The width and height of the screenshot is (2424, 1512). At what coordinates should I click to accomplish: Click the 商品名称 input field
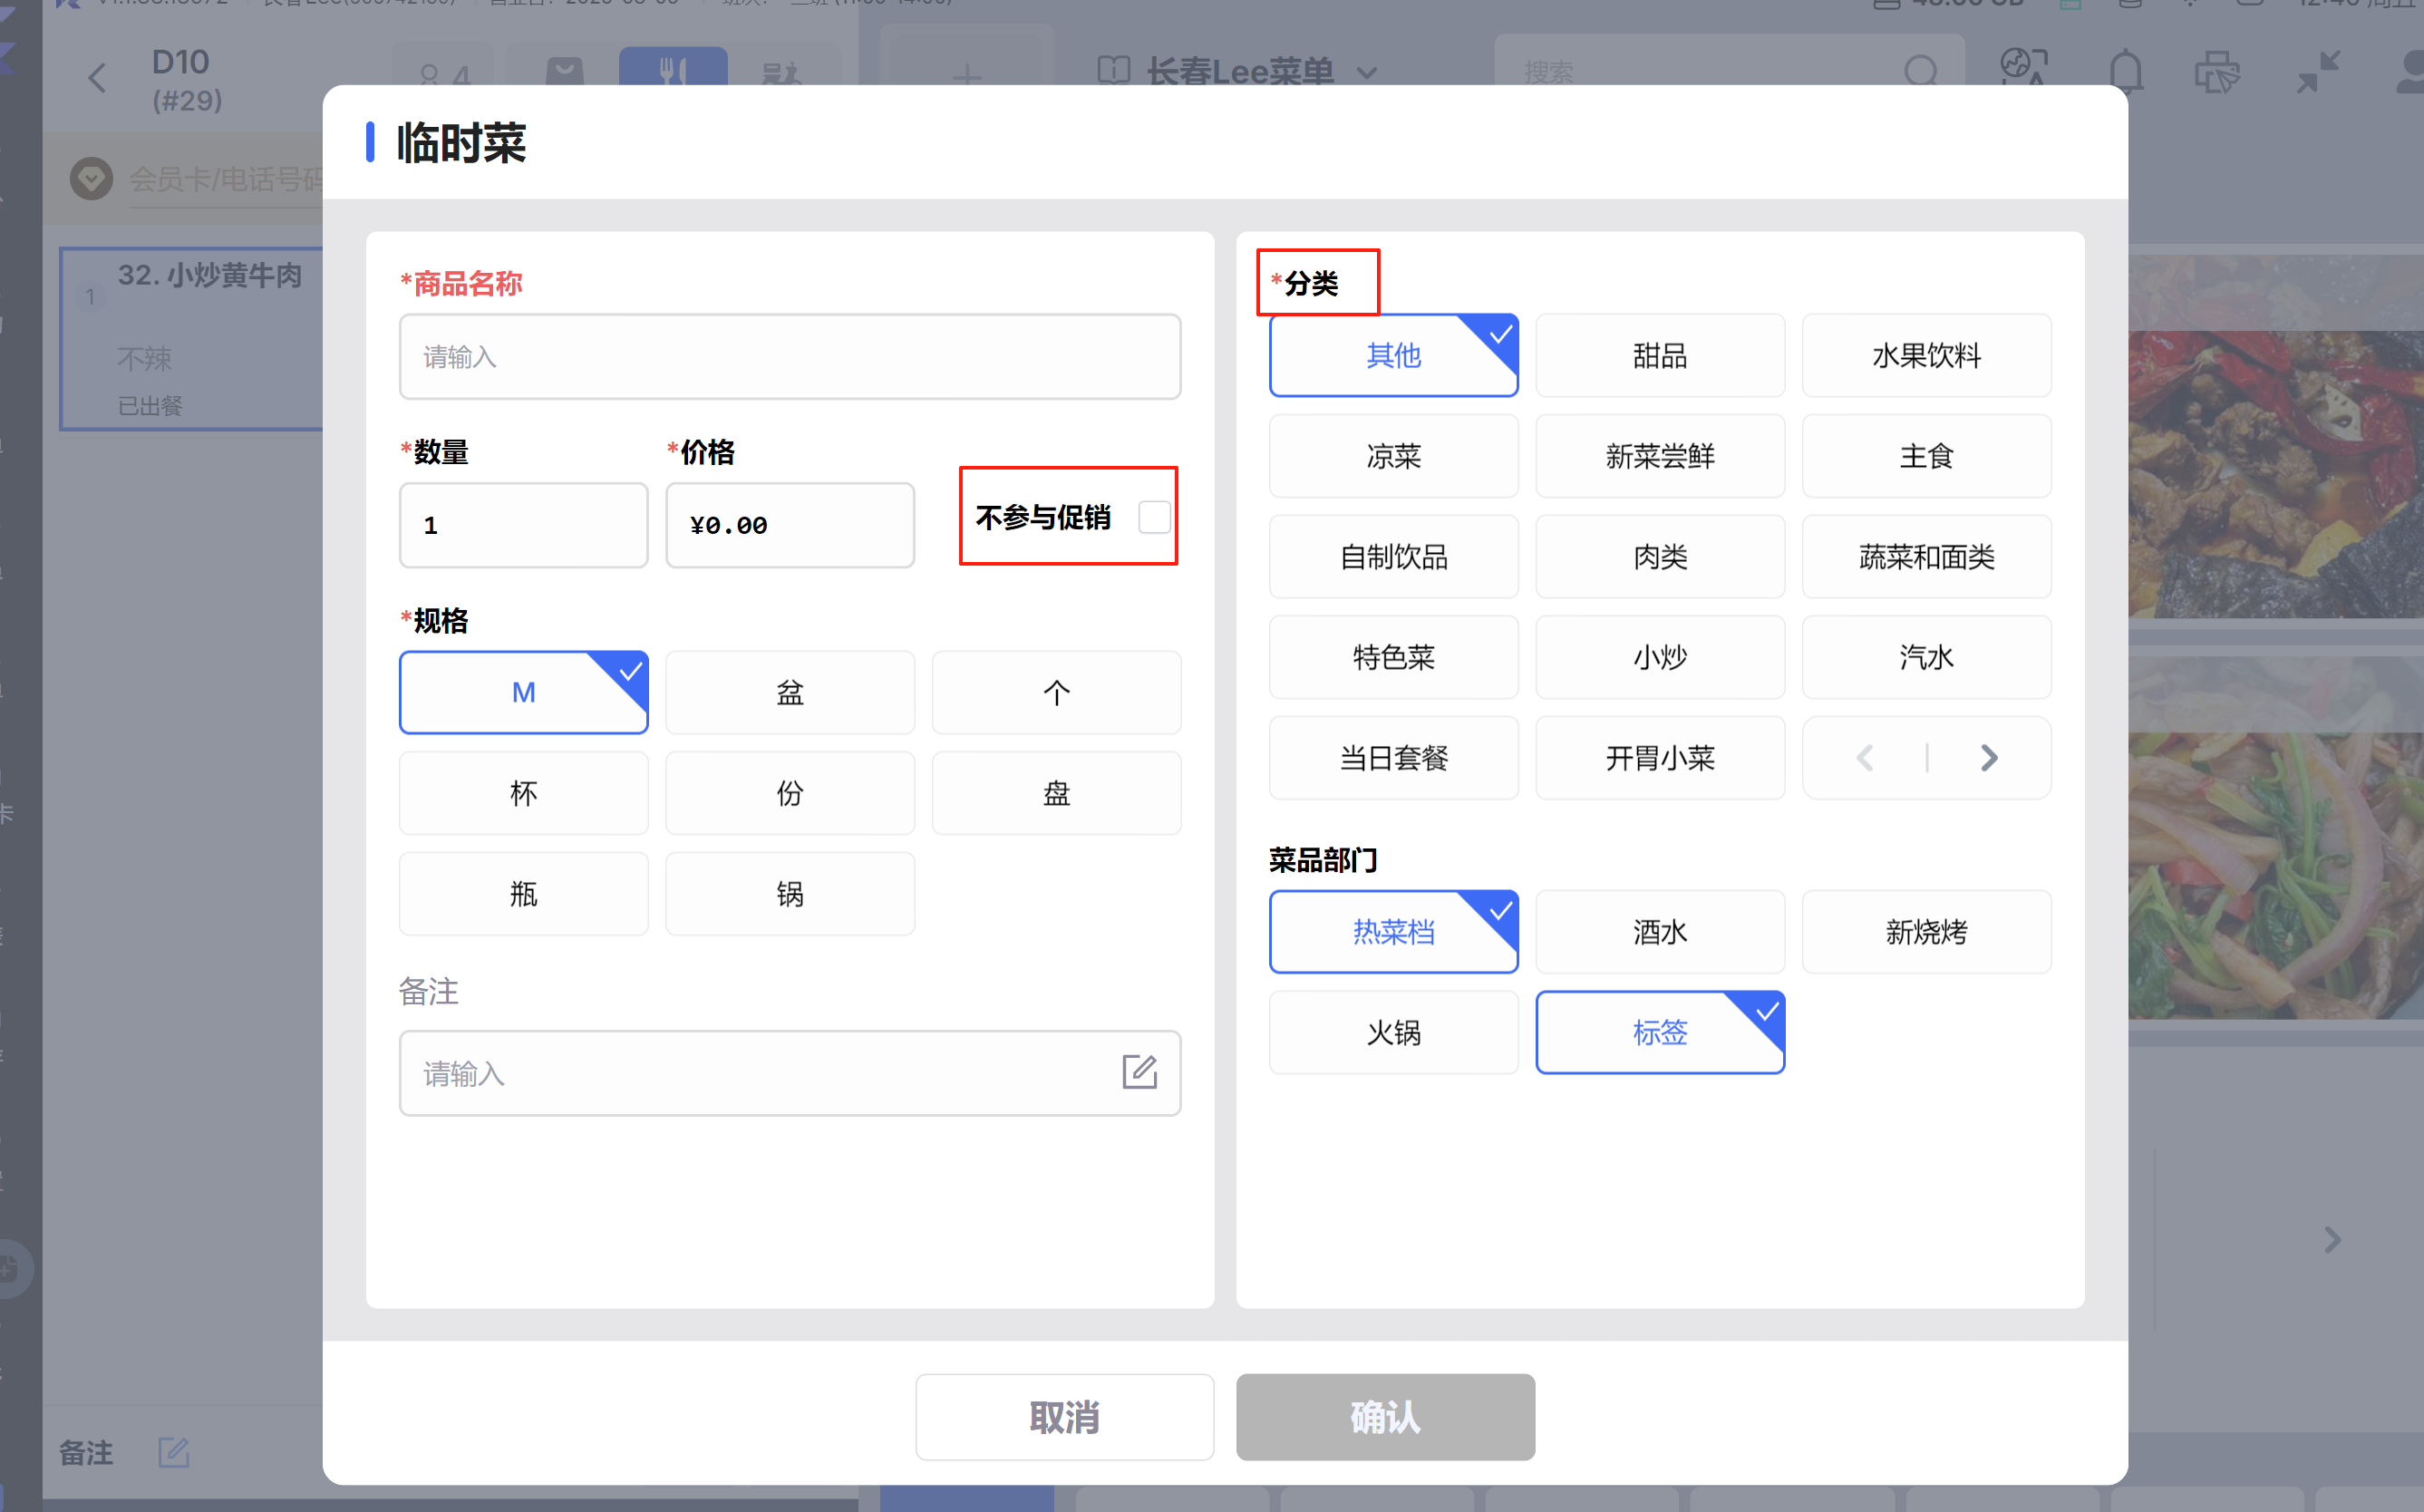tap(790, 357)
